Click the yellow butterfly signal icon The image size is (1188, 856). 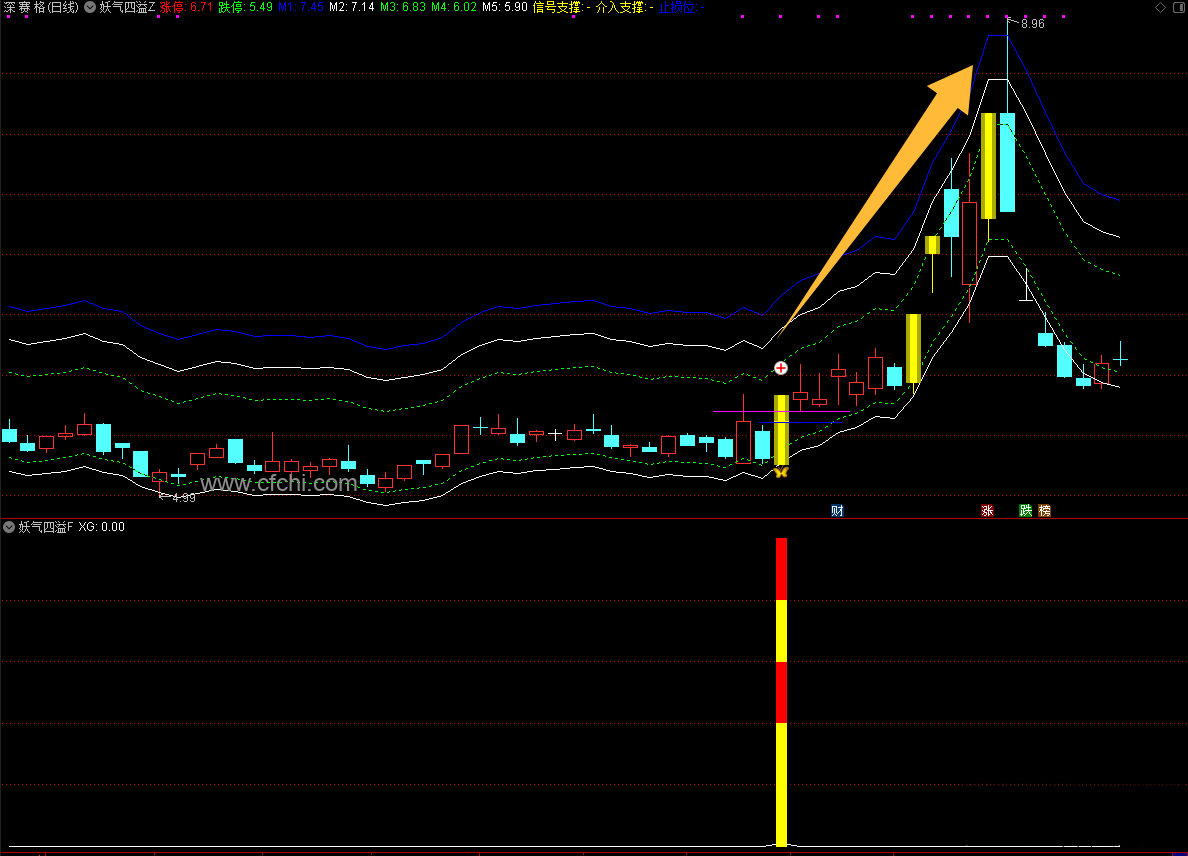tap(781, 472)
